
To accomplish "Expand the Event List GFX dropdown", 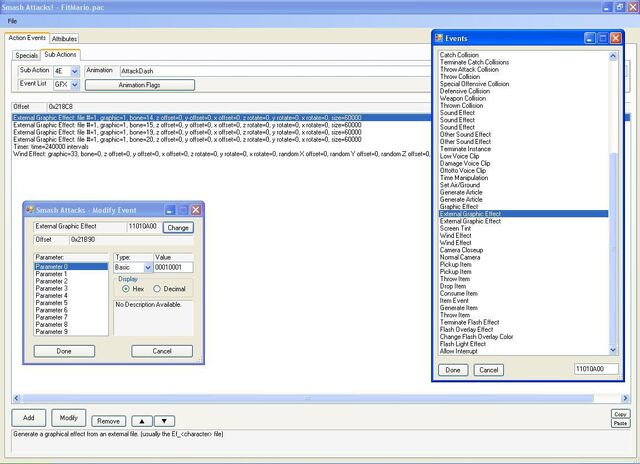I will [x=75, y=84].
